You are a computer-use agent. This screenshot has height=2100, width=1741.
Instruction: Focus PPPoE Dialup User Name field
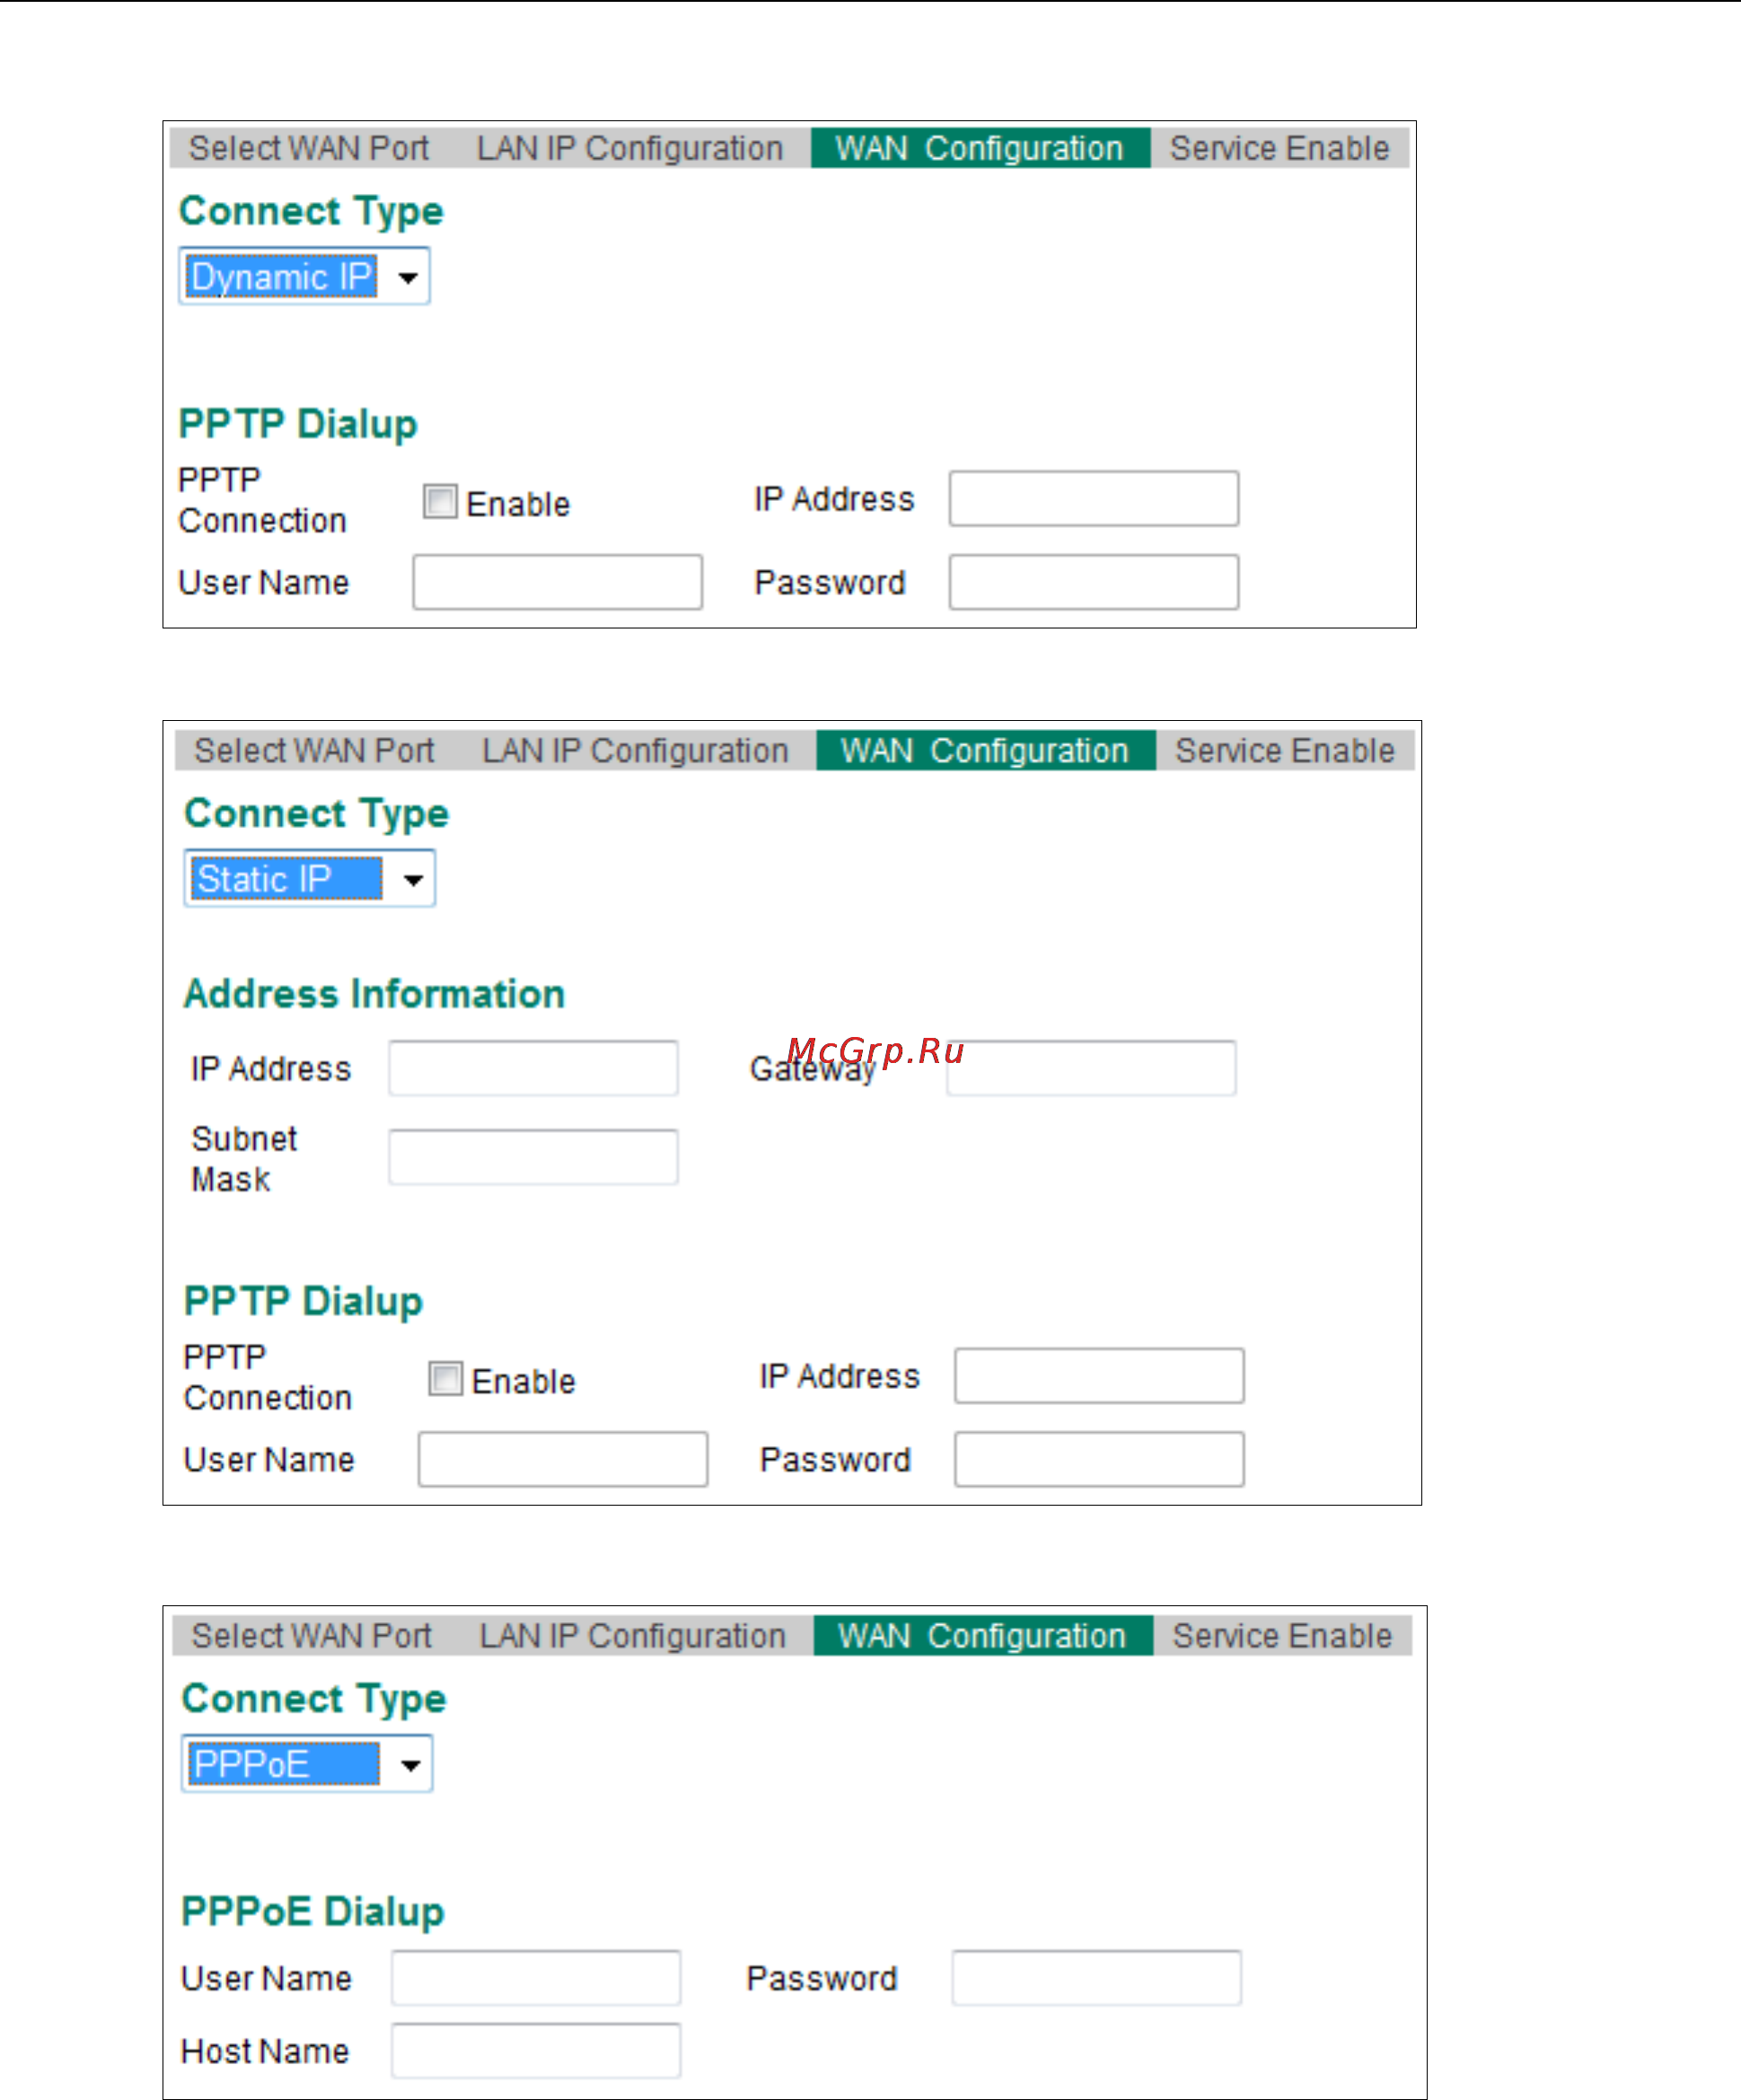(536, 1977)
